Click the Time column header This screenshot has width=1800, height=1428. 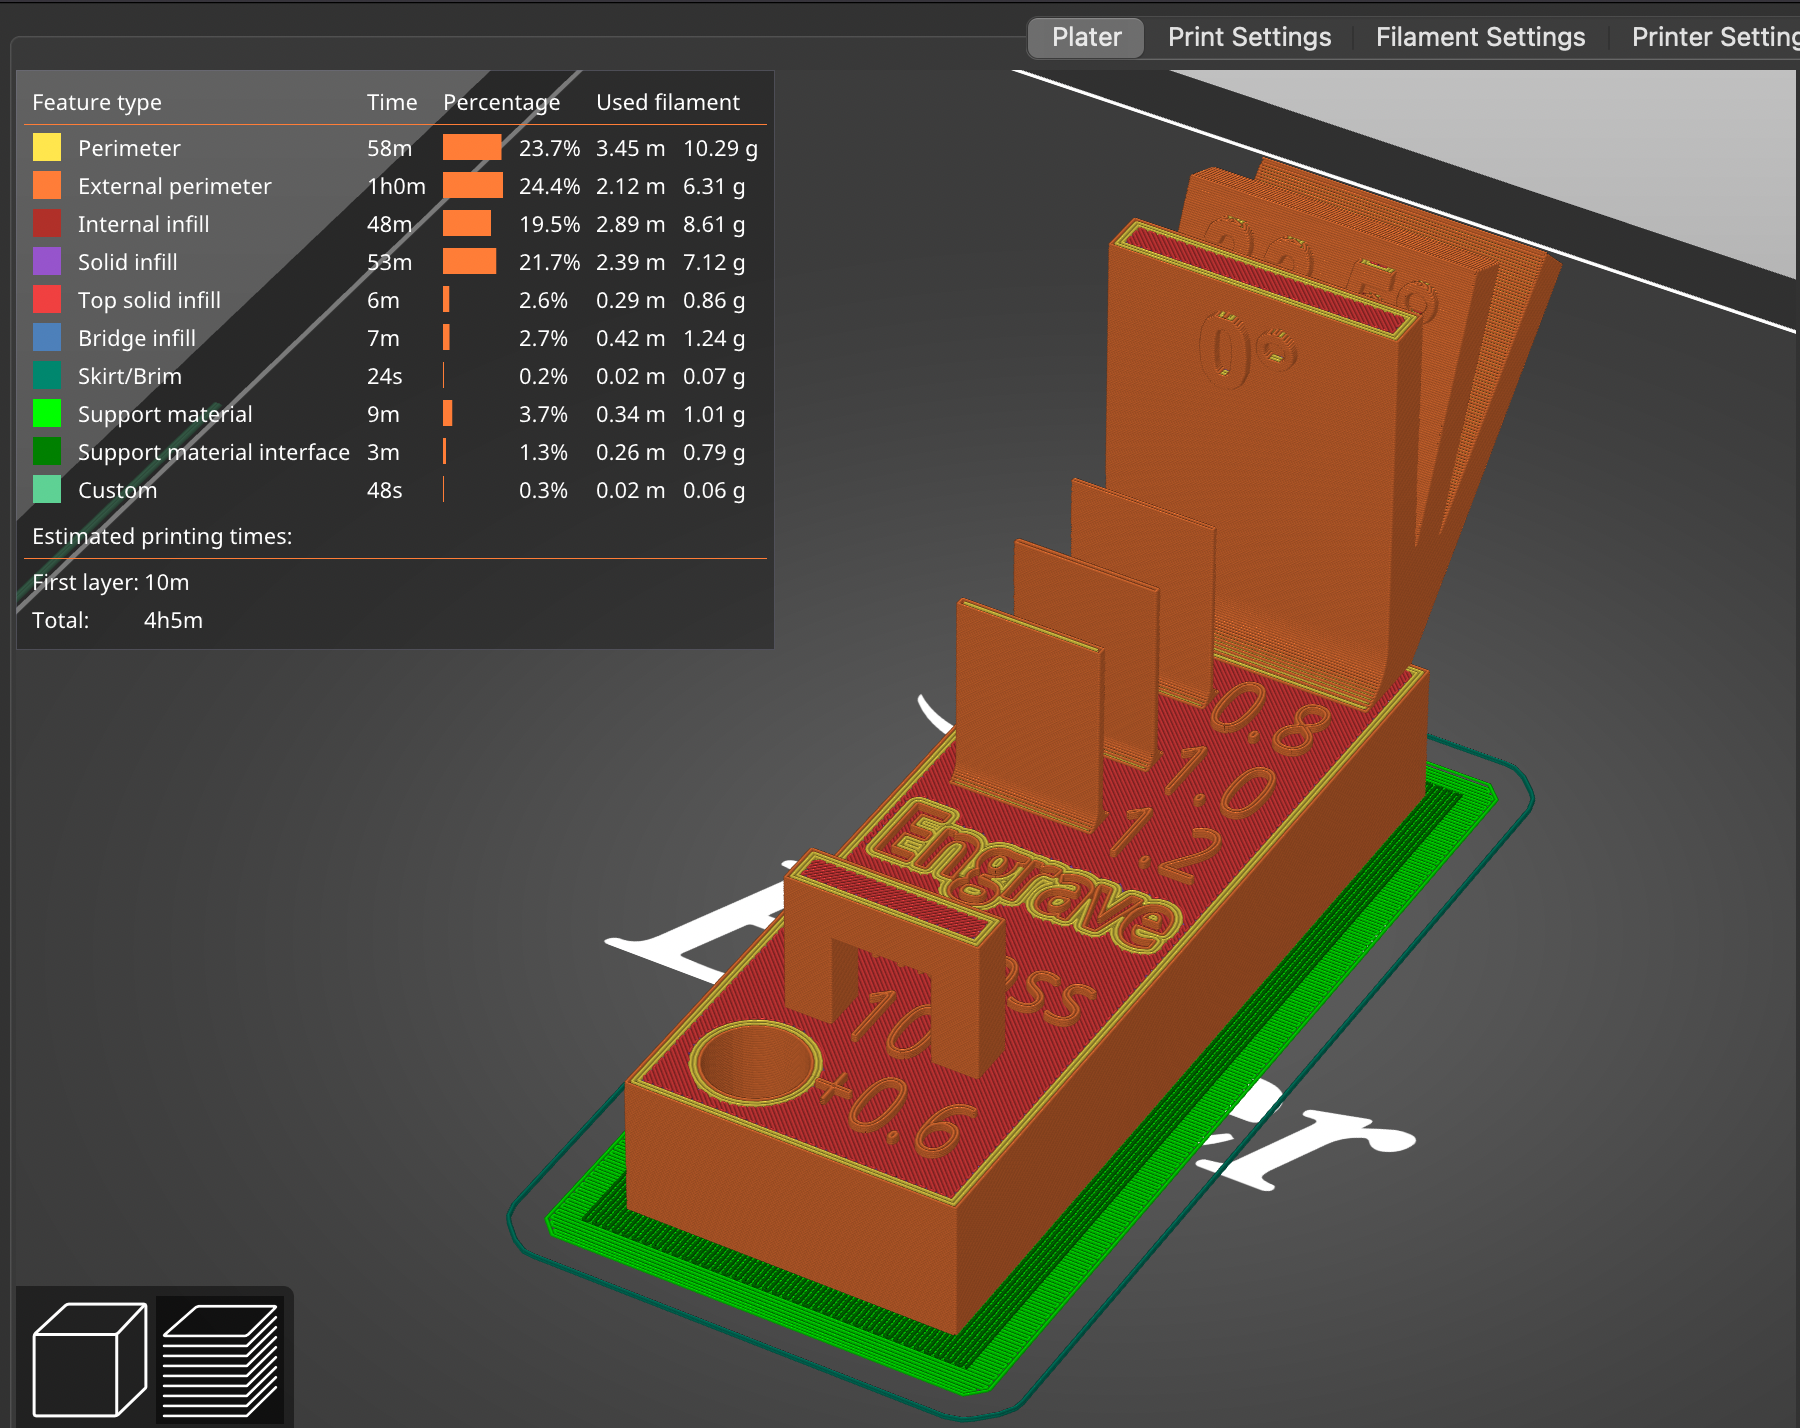[392, 102]
